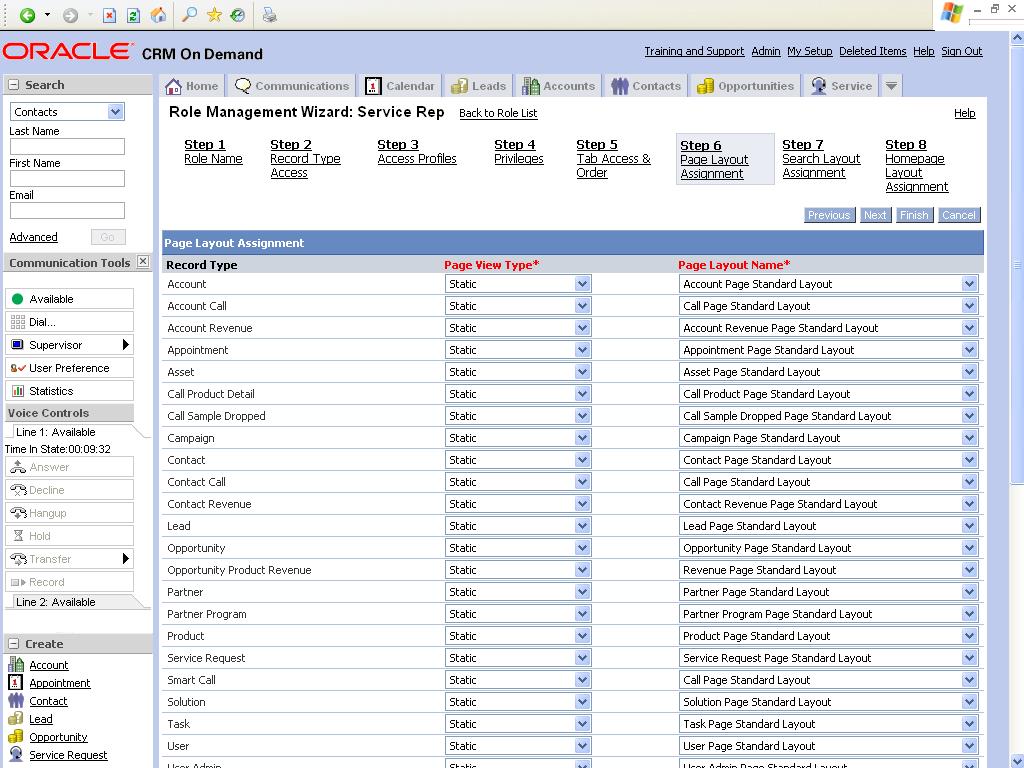This screenshot has height=768, width=1024.
Task: Click the browser Home icon
Action: [158, 15]
